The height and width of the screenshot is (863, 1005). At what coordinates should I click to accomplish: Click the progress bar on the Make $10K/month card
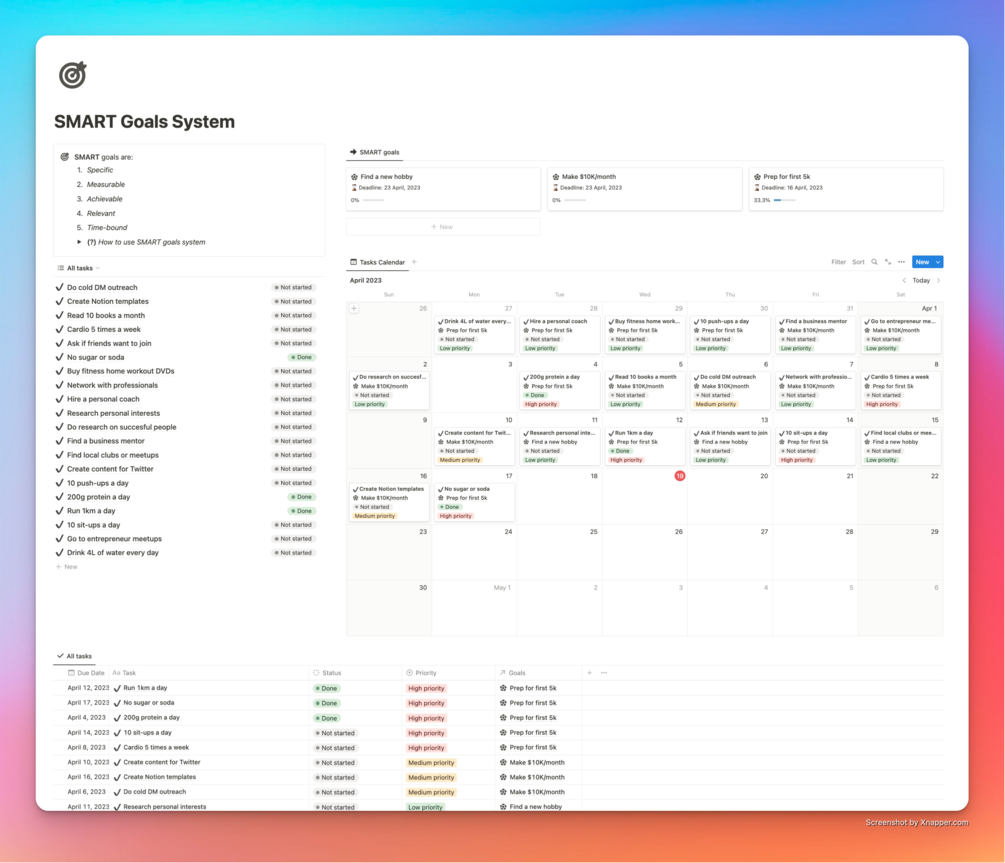[575, 200]
